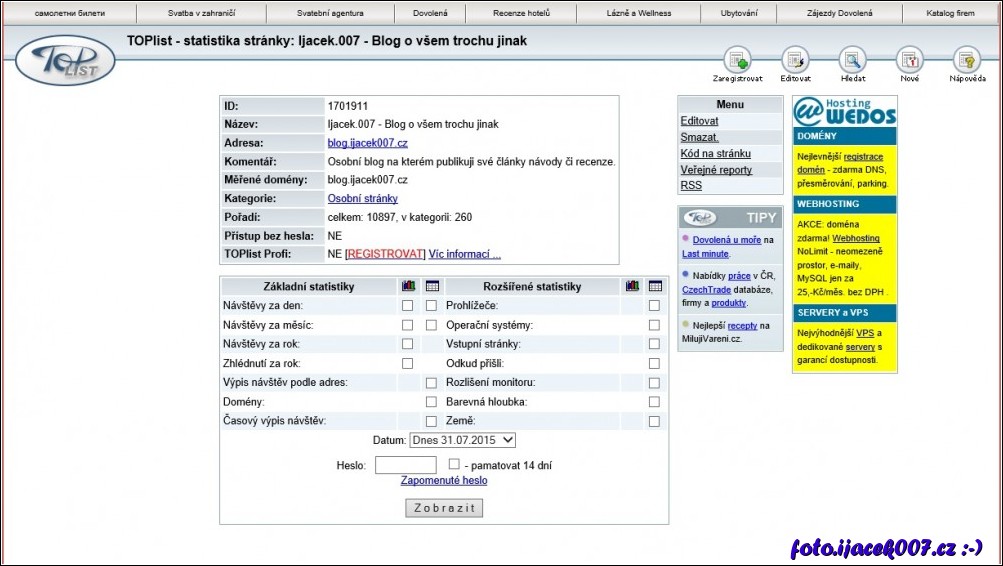Open the Recenze hotelů top navigation item
1003x566 pixels.
click(521, 14)
